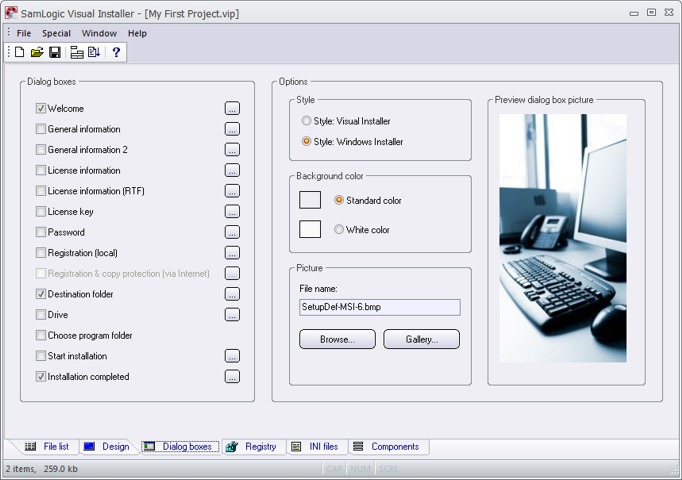Uncheck the Welcome checkbox
Image resolution: width=682 pixels, height=480 pixels.
tap(40, 108)
